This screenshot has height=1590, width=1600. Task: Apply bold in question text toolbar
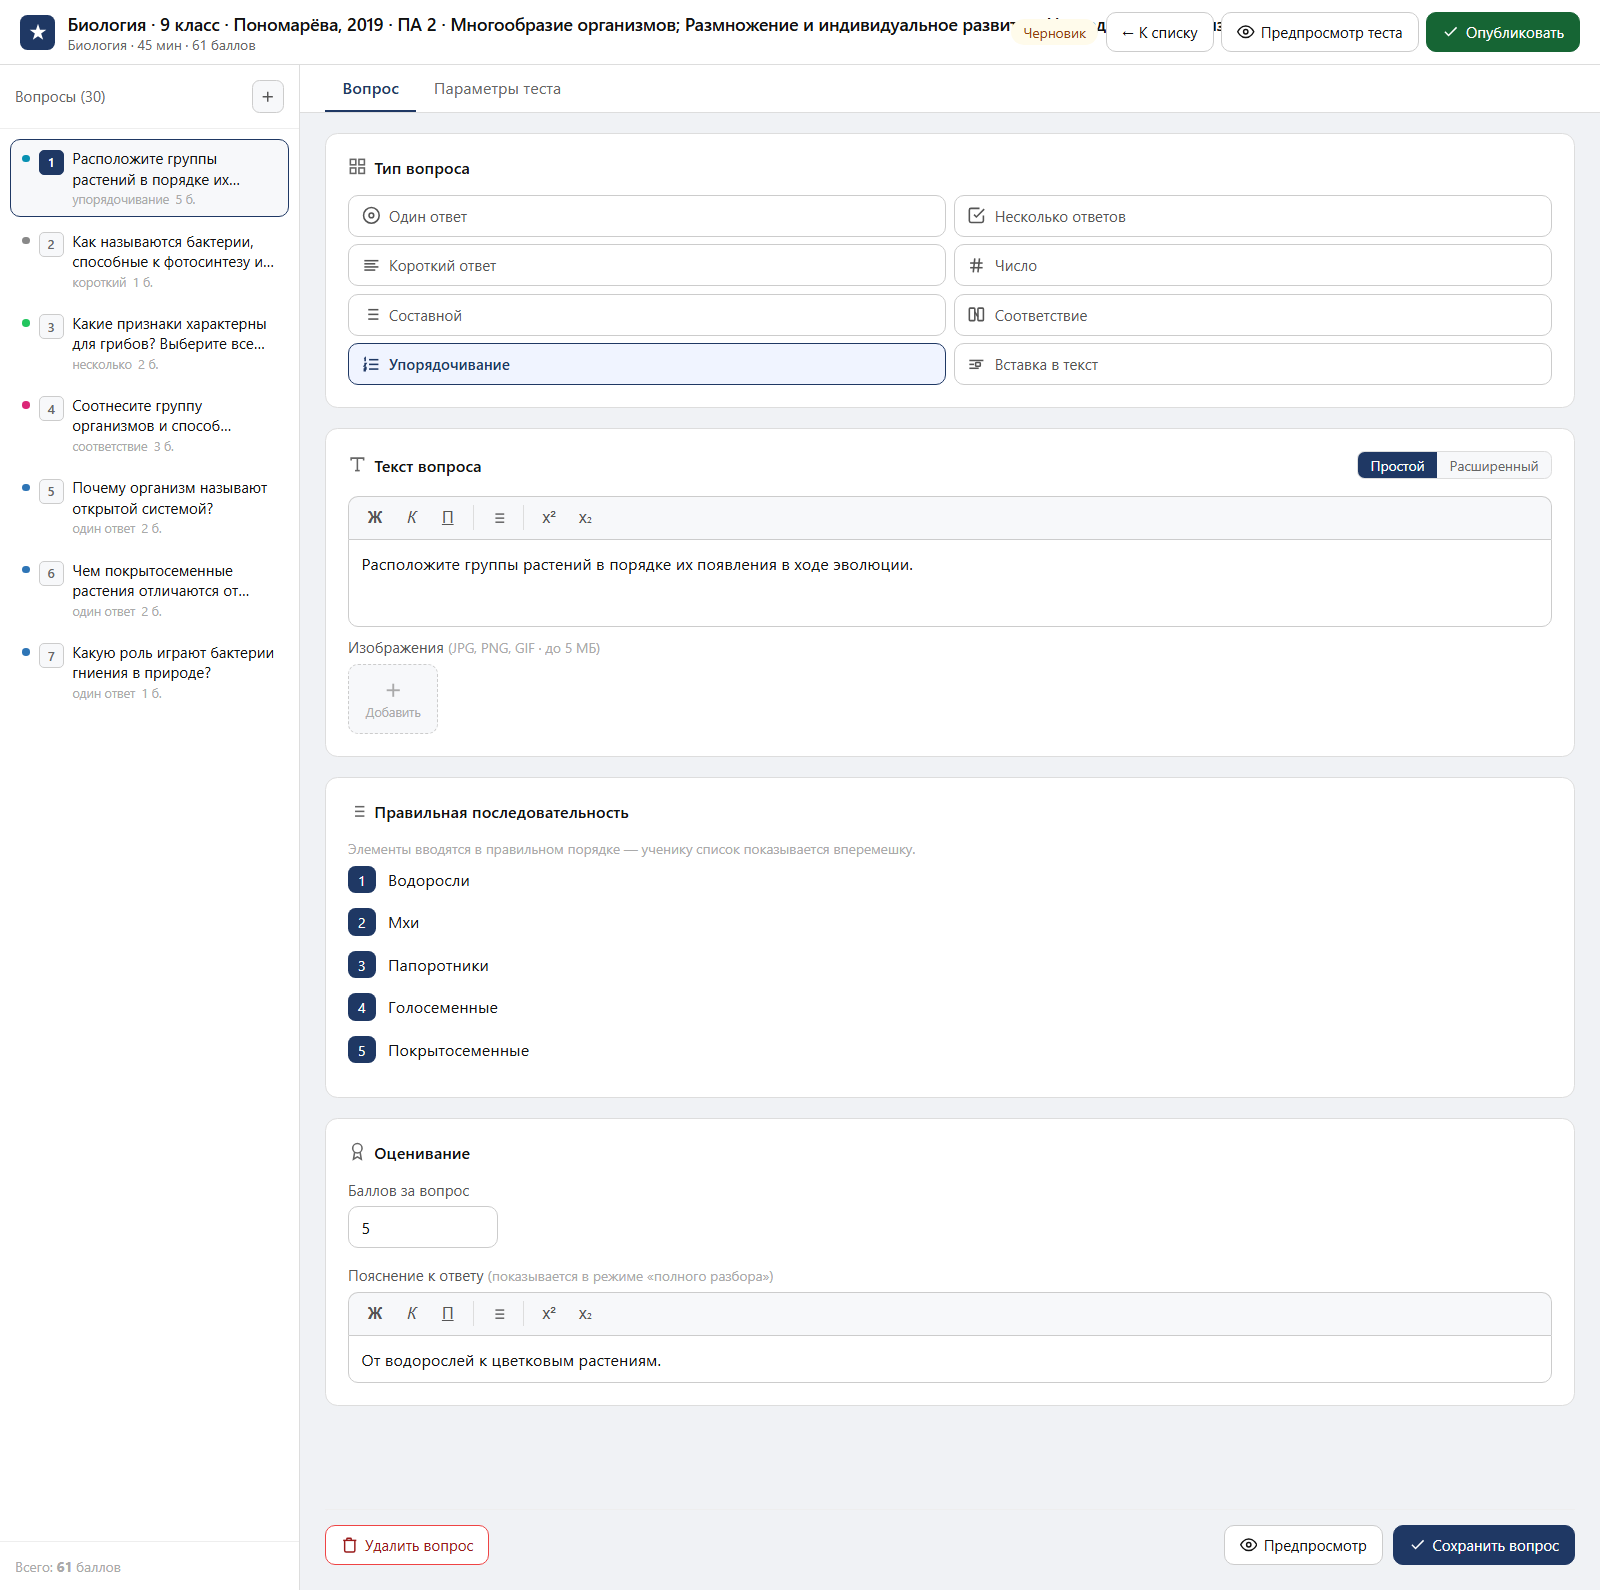(x=375, y=518)
